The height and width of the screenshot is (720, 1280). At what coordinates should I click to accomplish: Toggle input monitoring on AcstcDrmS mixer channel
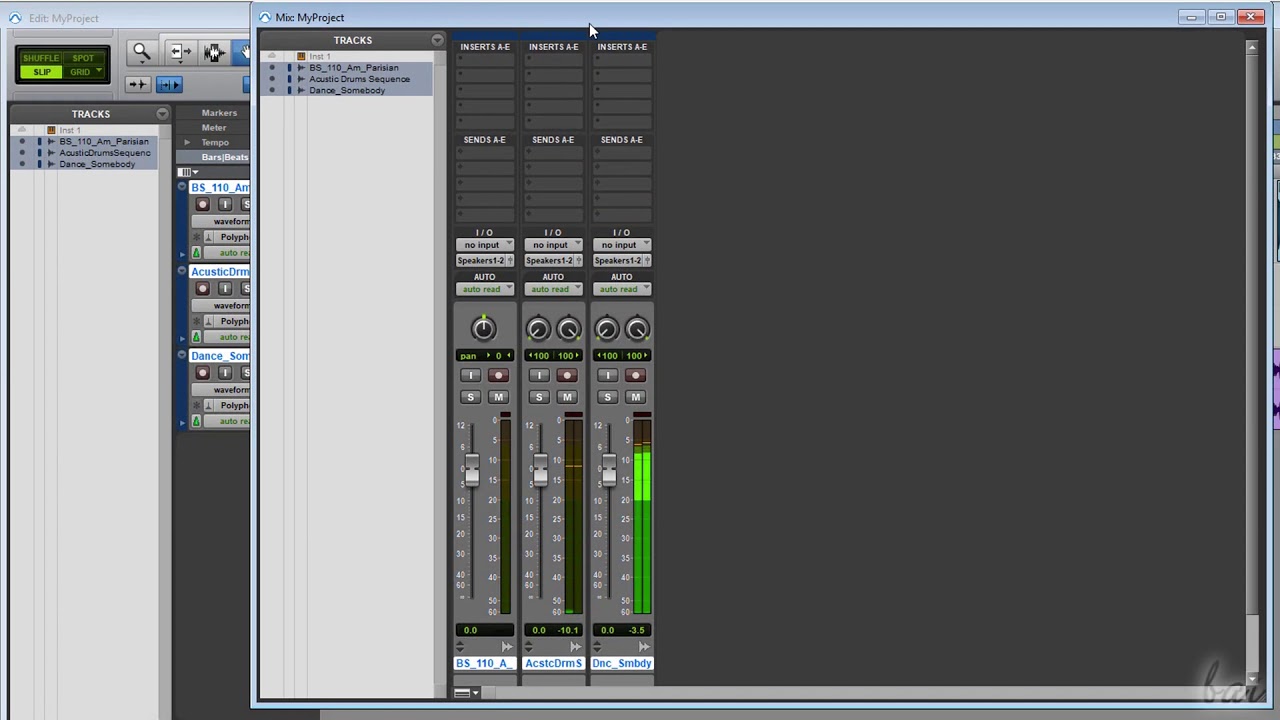(539, 375)
